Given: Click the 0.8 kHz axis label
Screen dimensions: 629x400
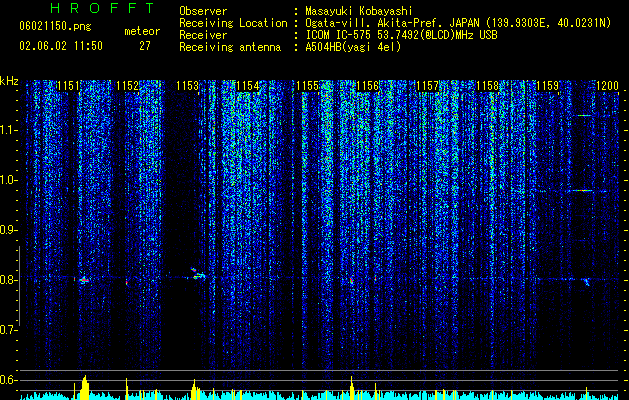Looking at the screenshot, I should point(8,280).
